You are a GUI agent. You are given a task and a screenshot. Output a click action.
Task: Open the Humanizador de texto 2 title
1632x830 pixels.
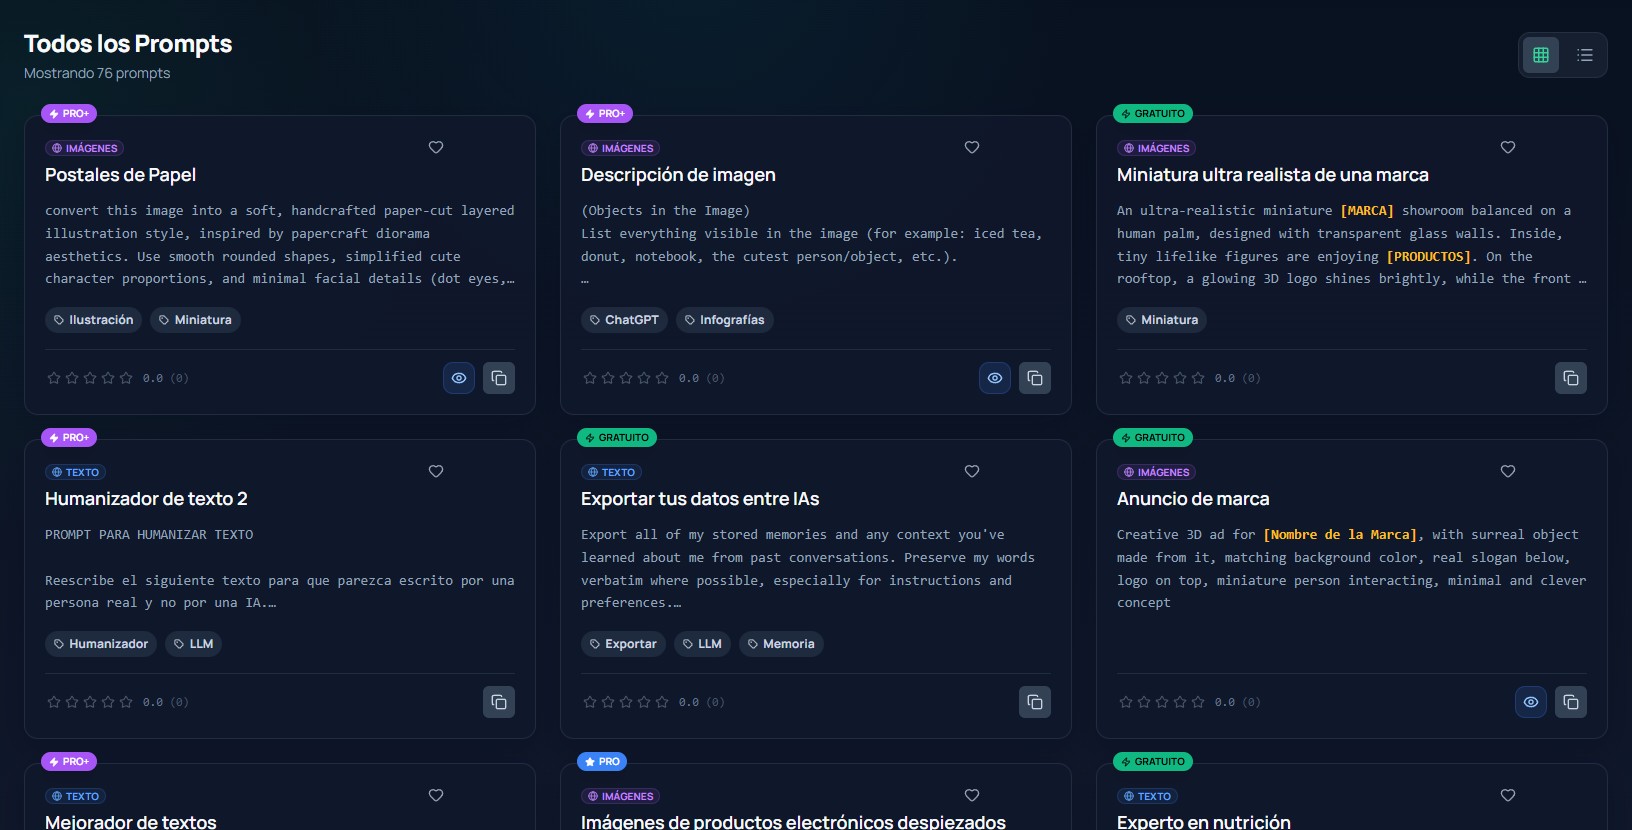pos(146,499)
